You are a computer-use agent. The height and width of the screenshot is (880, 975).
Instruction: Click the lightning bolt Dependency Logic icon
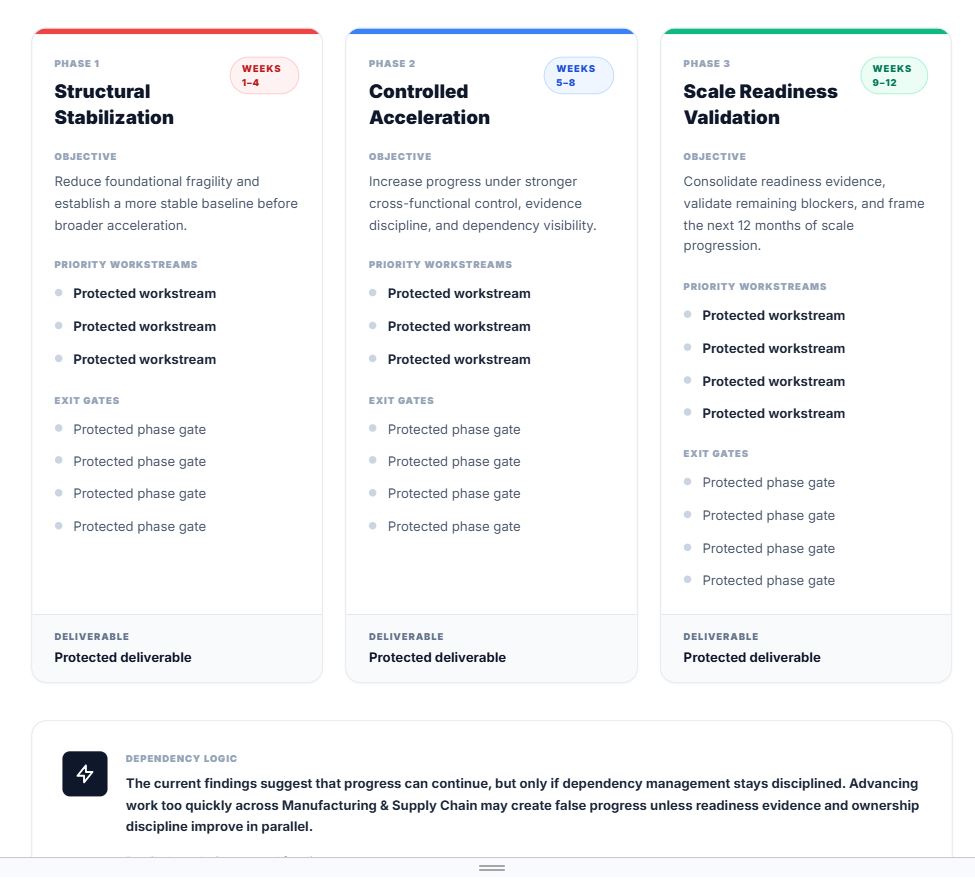tap(85, 774)
